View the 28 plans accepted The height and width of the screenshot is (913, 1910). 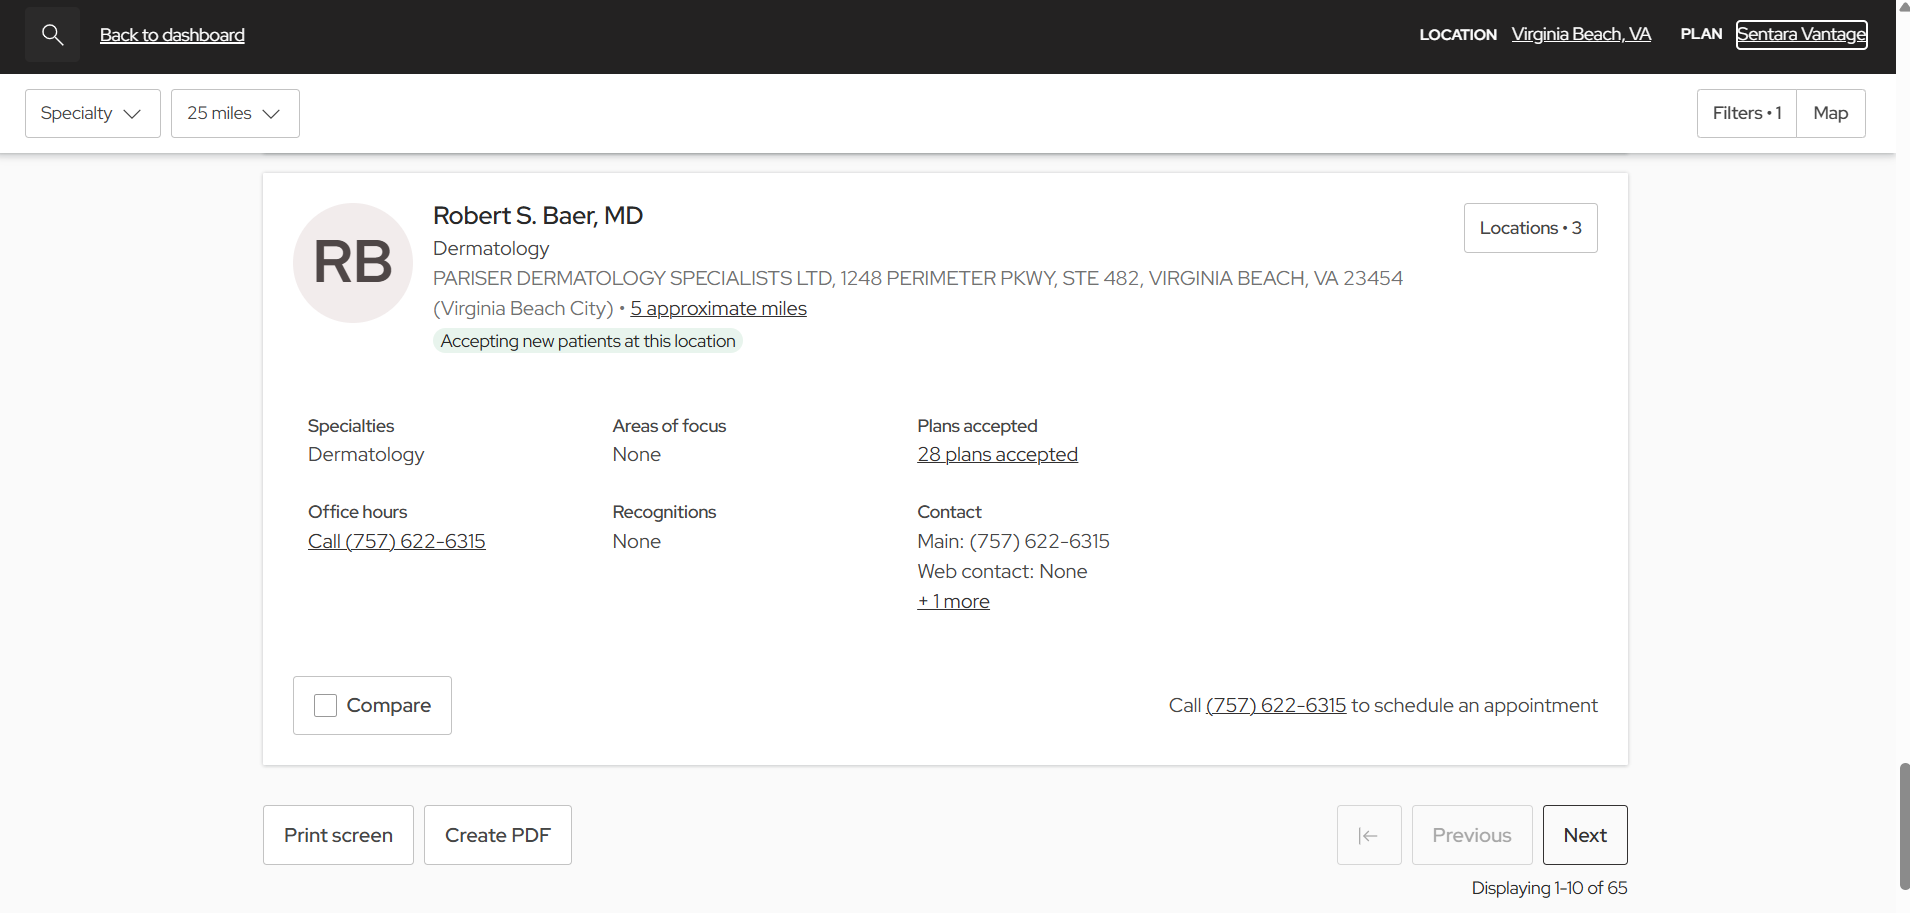[996, 454]
